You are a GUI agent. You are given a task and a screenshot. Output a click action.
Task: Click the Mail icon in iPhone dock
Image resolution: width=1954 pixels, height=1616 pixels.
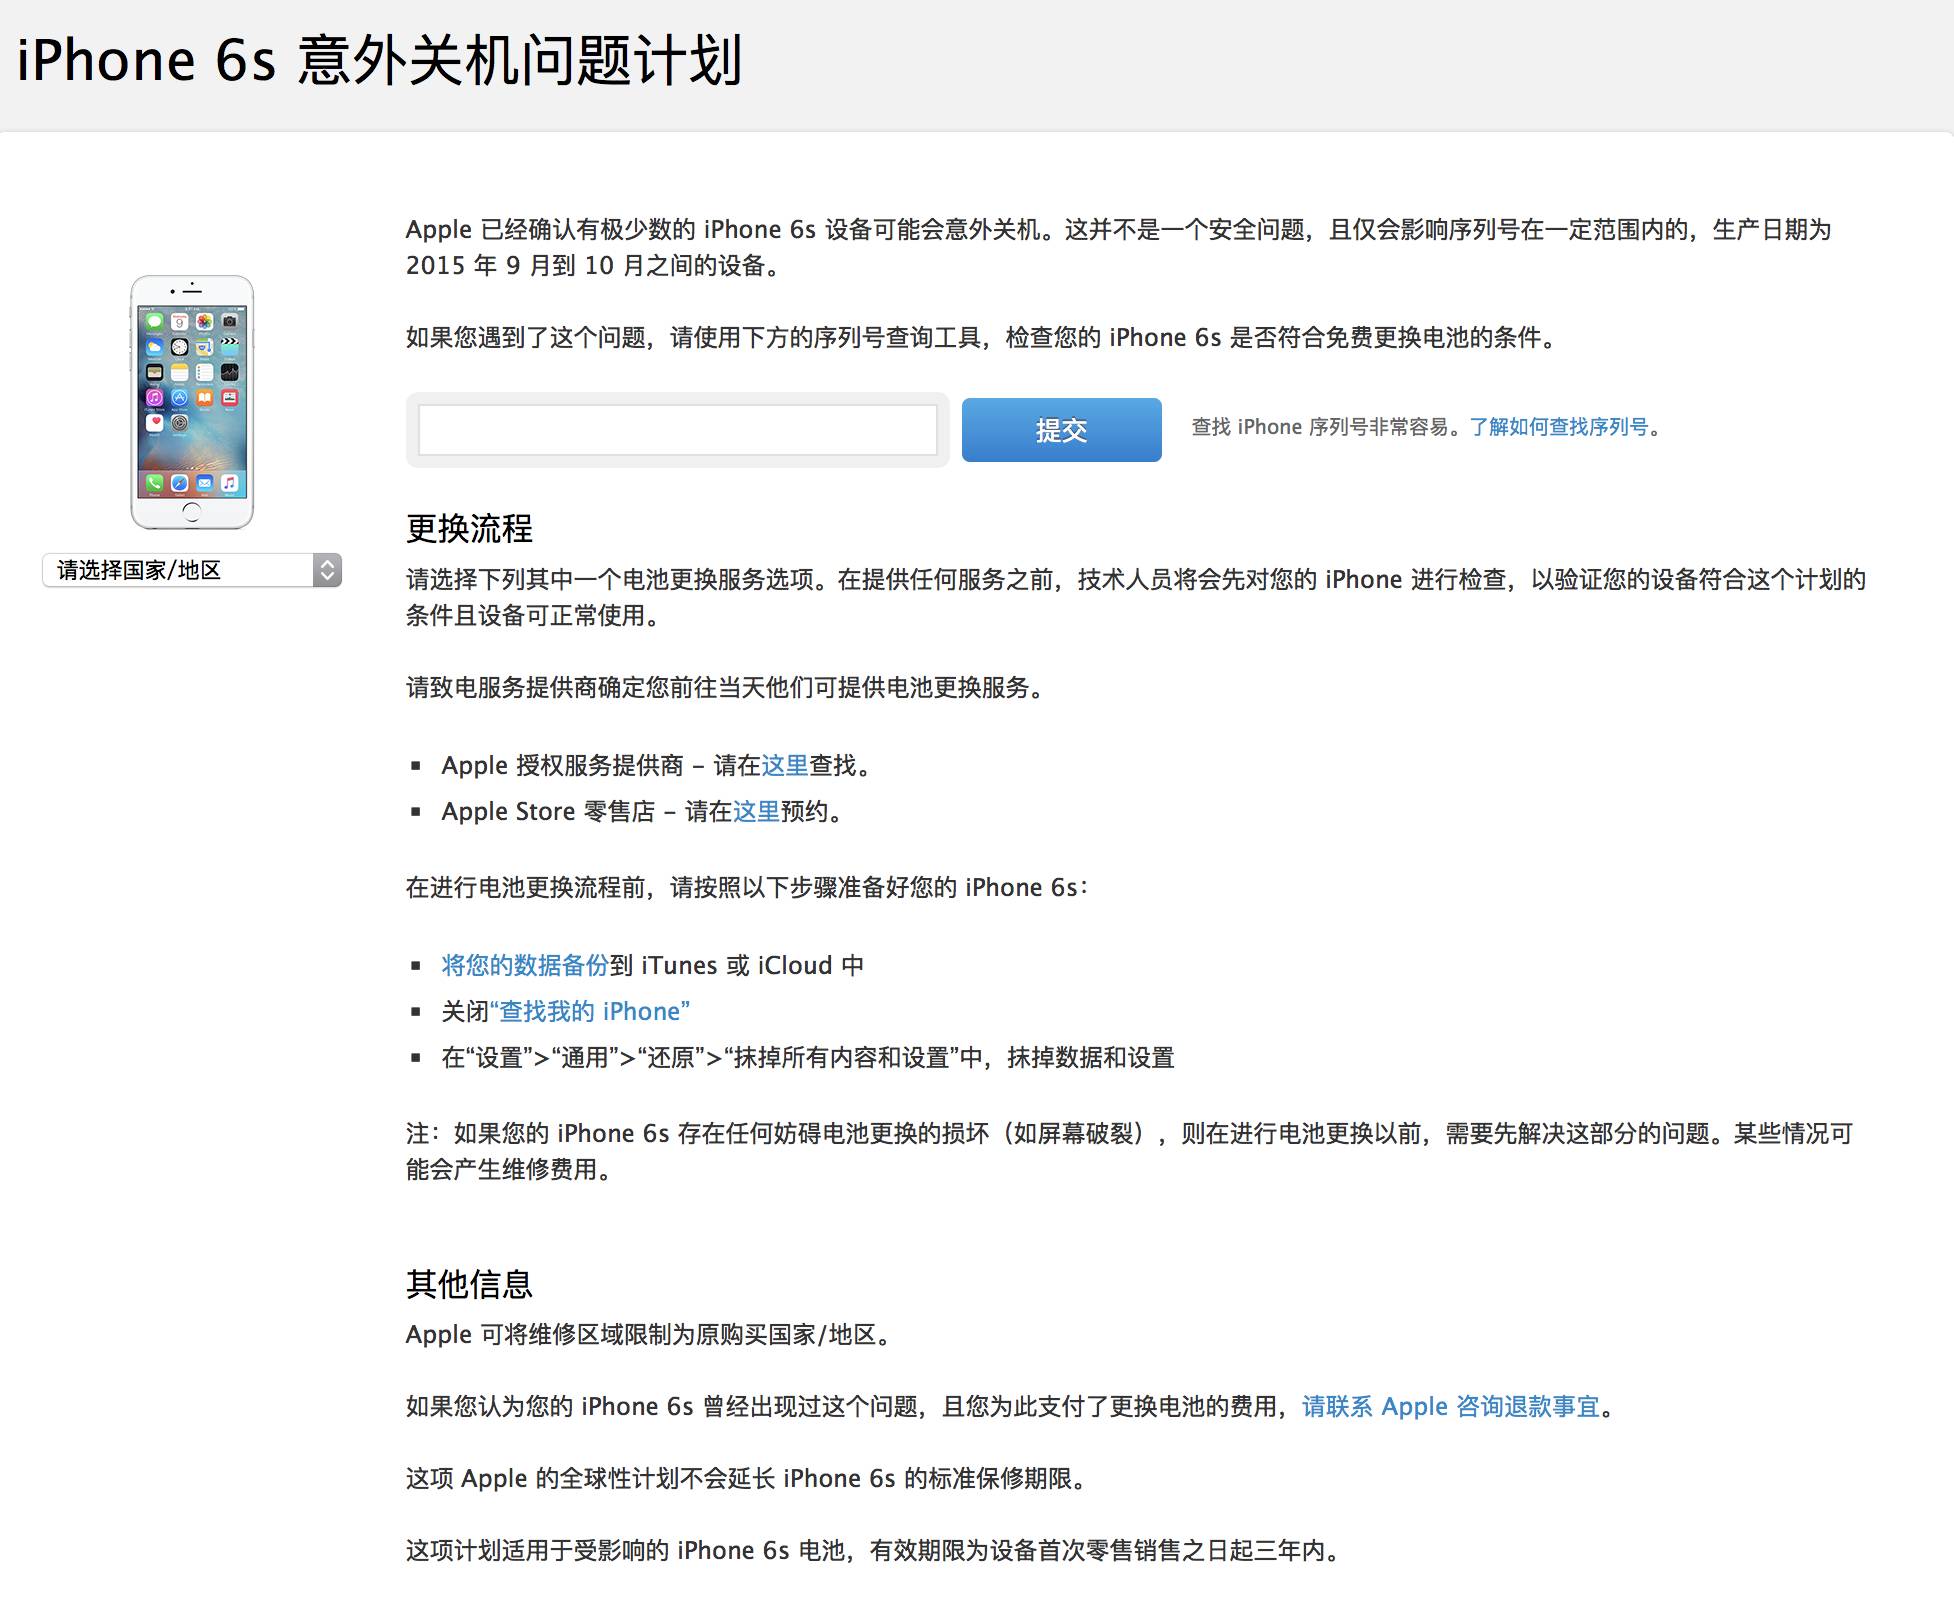pyautogui.click(x=204, y=483)
